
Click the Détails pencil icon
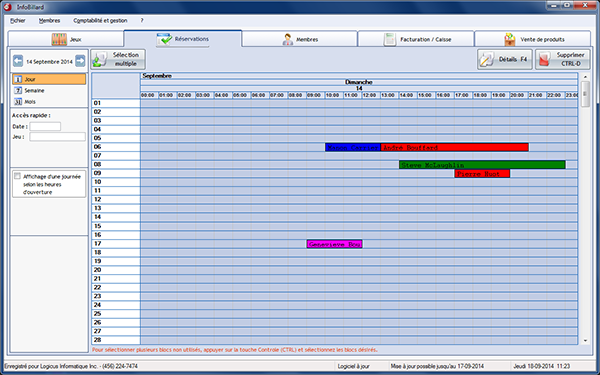487,59
